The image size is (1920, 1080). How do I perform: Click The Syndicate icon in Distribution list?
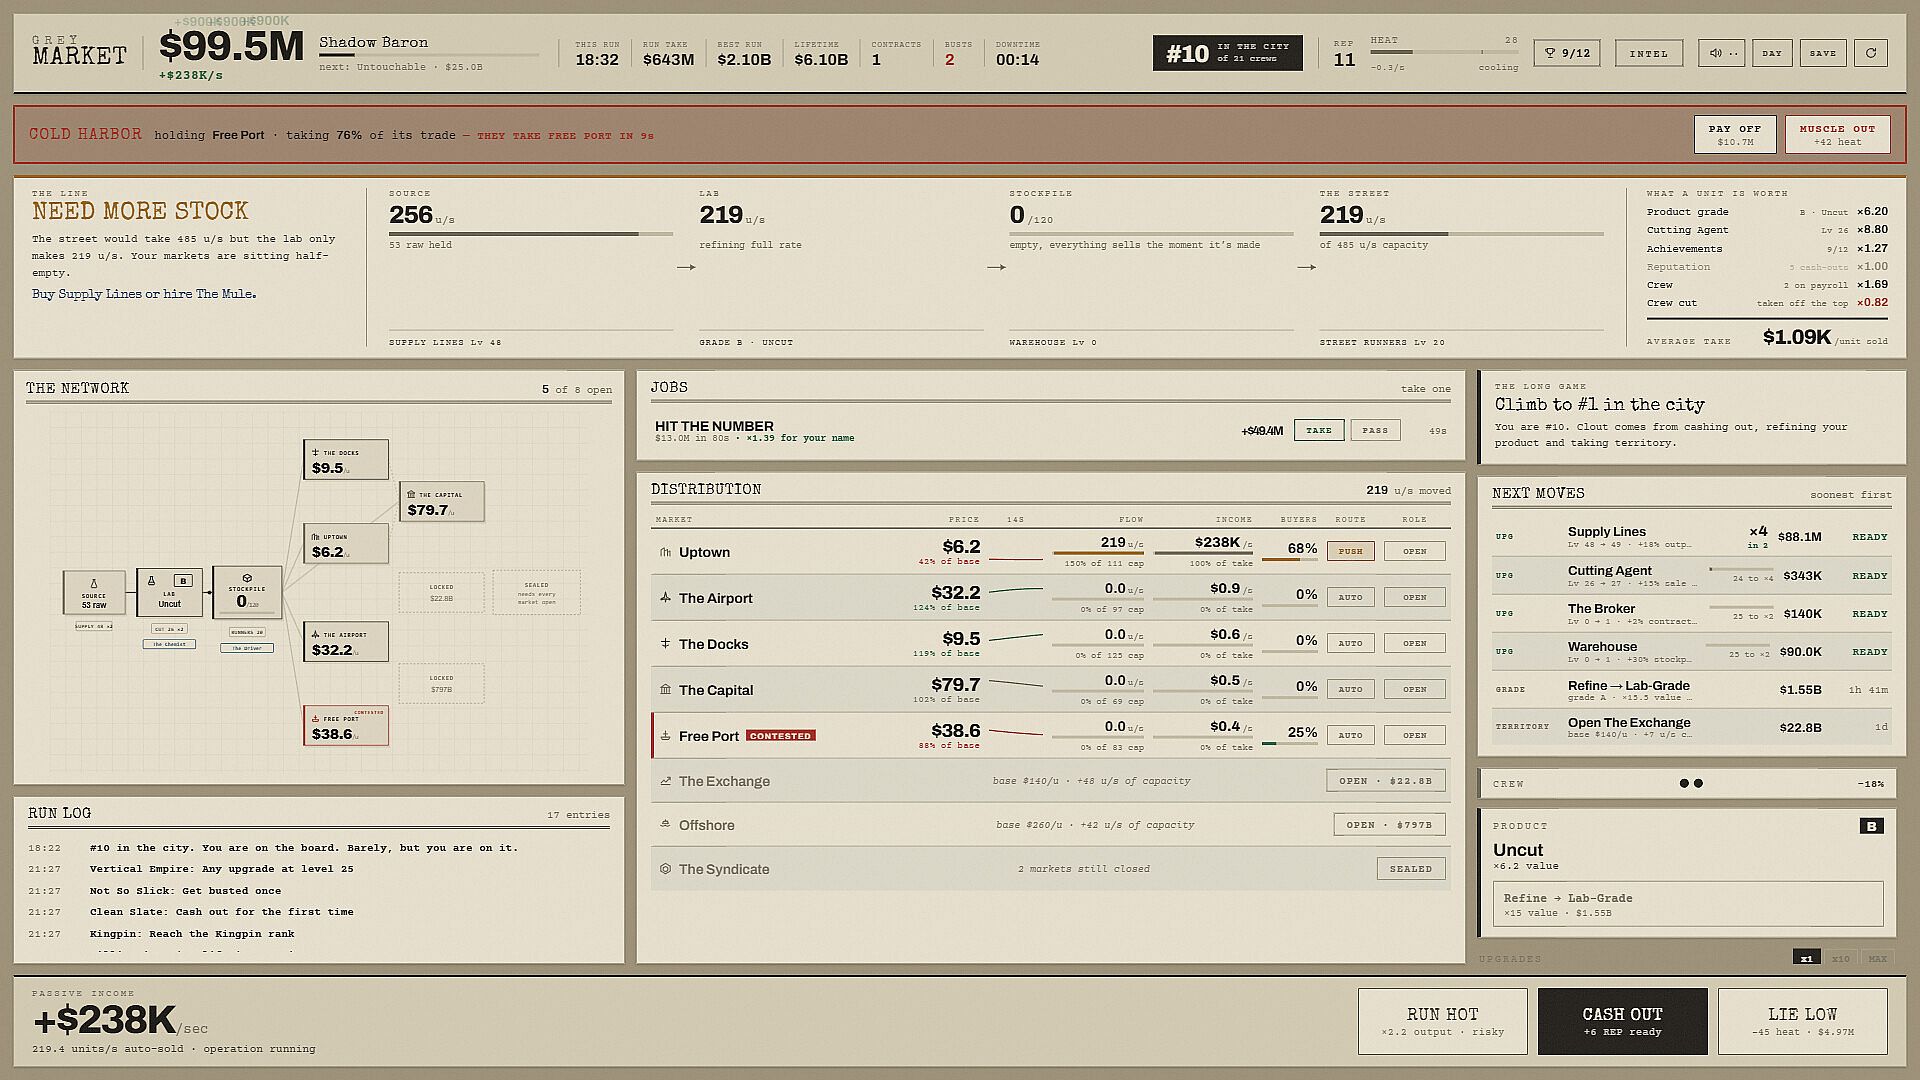pos(665,869)
